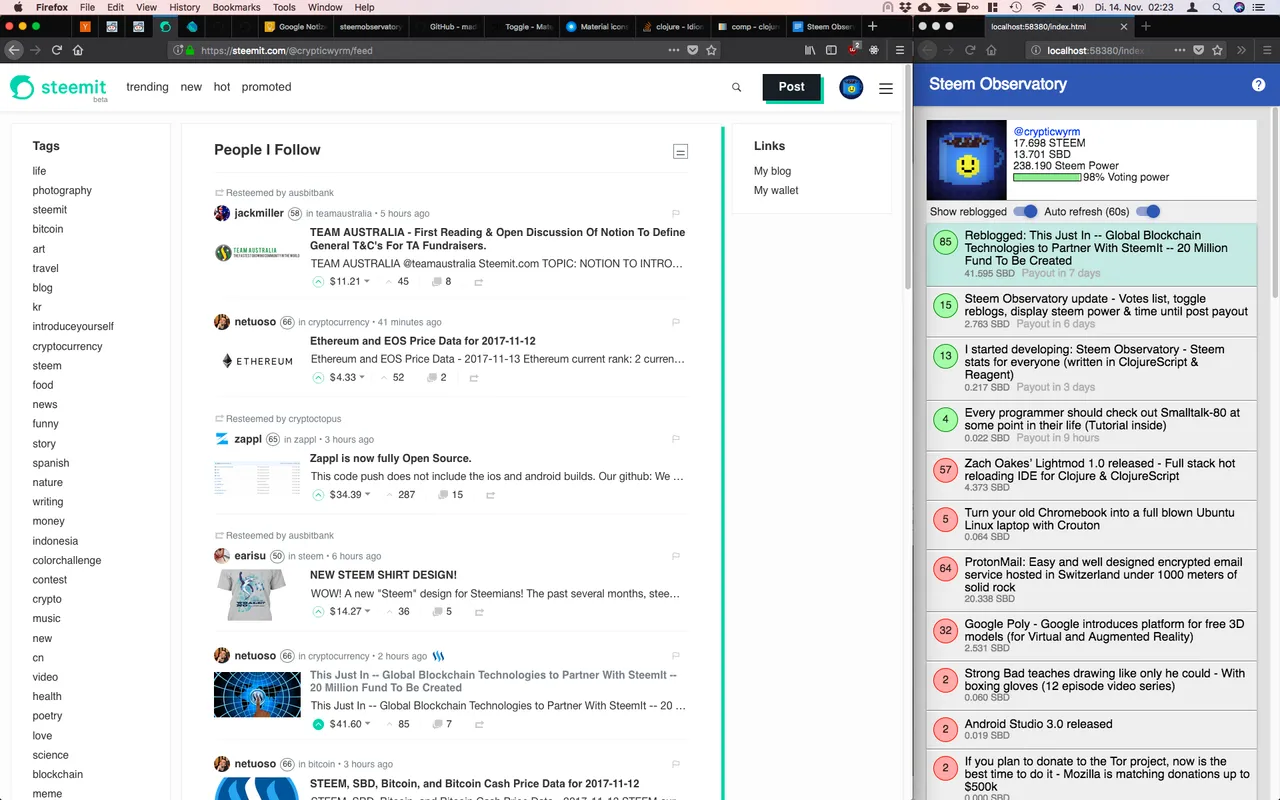Bookmark steemit page with star icon
The height and width of the screenshot is (800, 1280).
[x=711, y=50]
